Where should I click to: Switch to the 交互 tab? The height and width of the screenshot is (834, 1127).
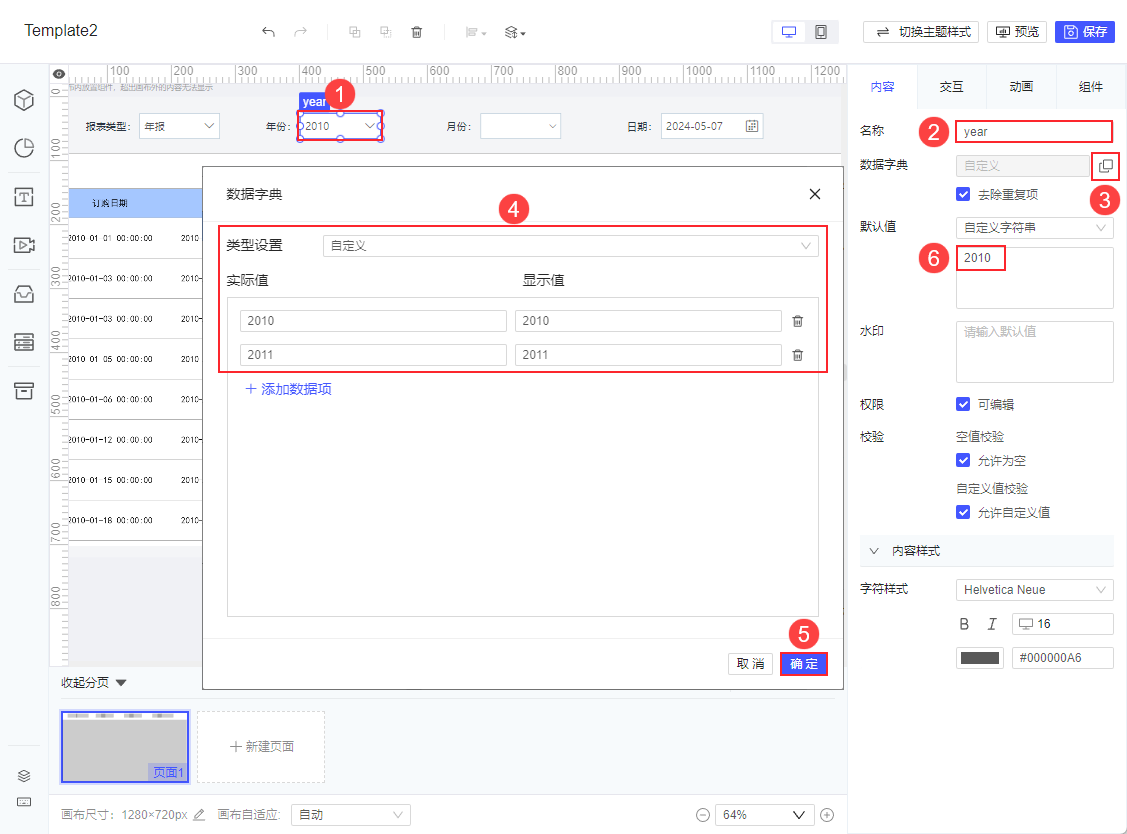tap(951, 86)
